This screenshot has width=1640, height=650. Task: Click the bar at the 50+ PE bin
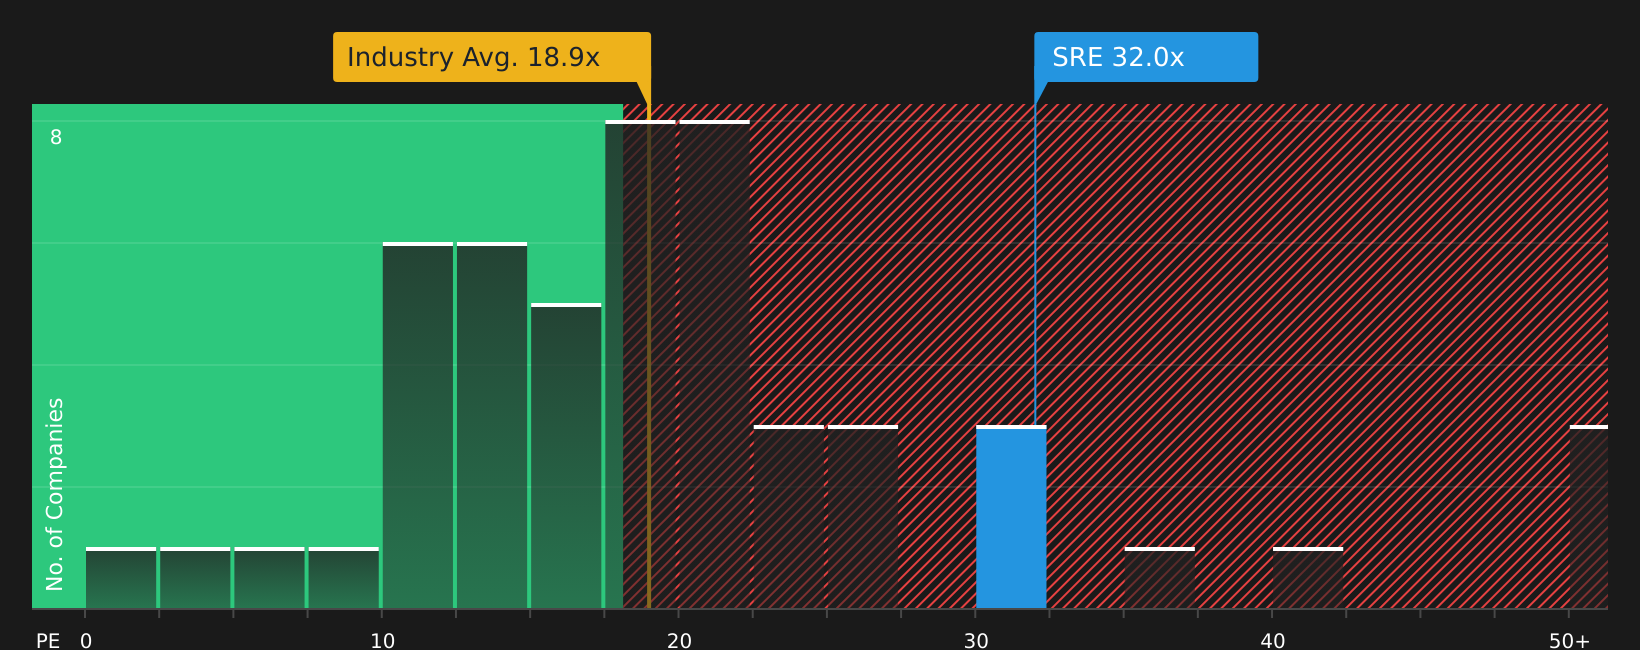click(1589, 517)
